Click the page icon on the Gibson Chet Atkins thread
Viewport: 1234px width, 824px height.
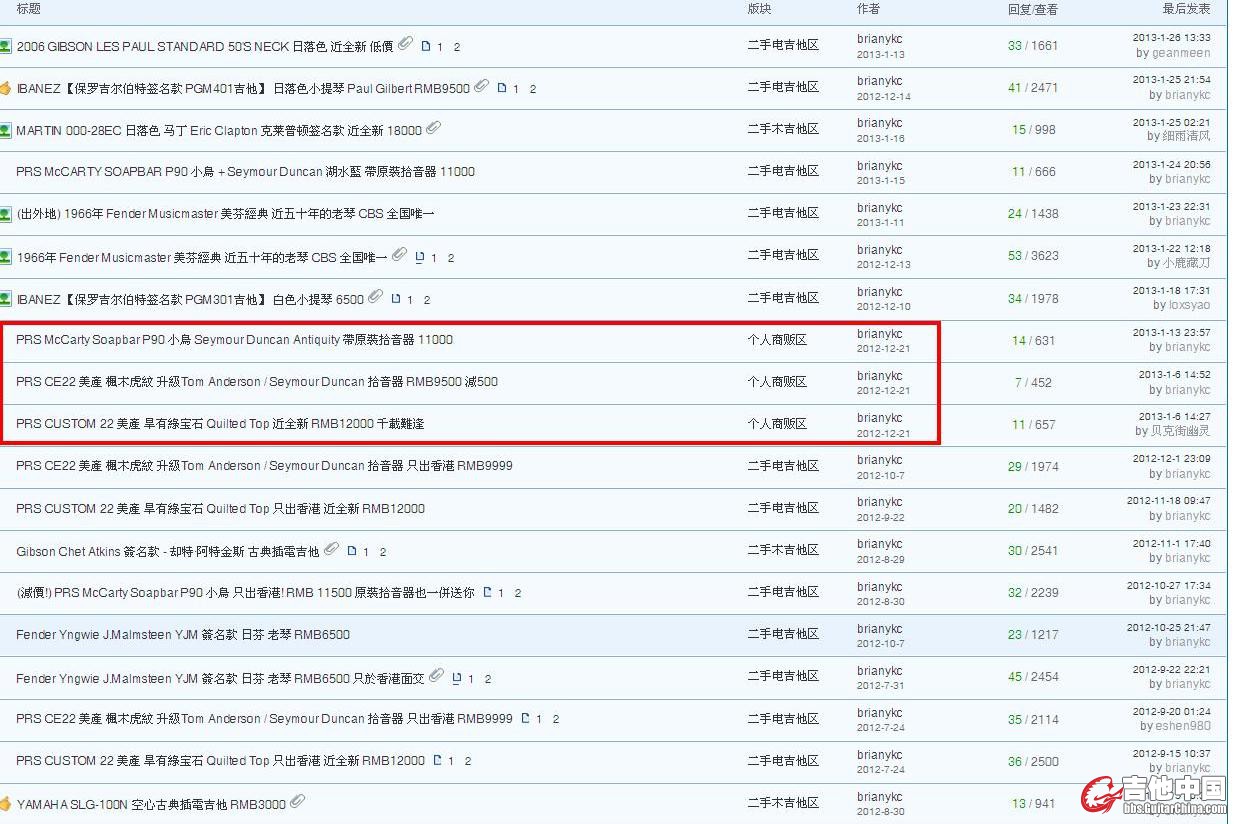click(x=351, y=551)
